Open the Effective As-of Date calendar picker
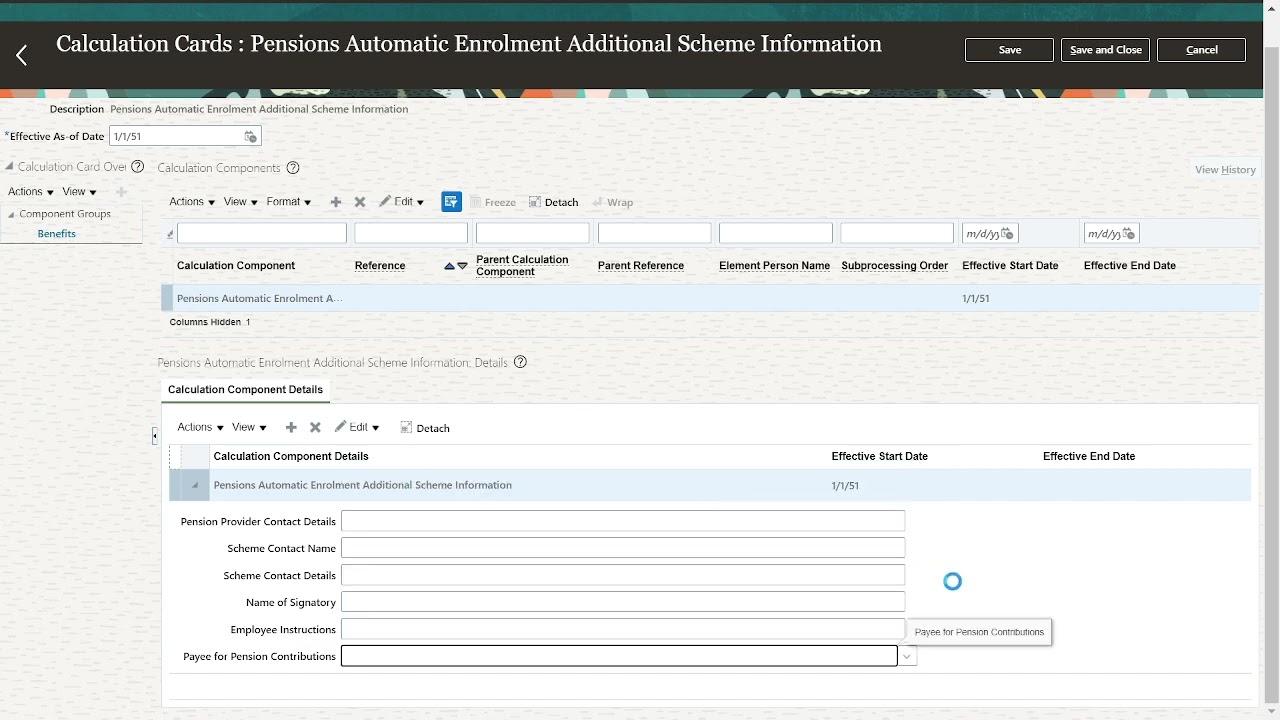The height and width of the screenshot is (720, 1280). (x=250, y=136)
